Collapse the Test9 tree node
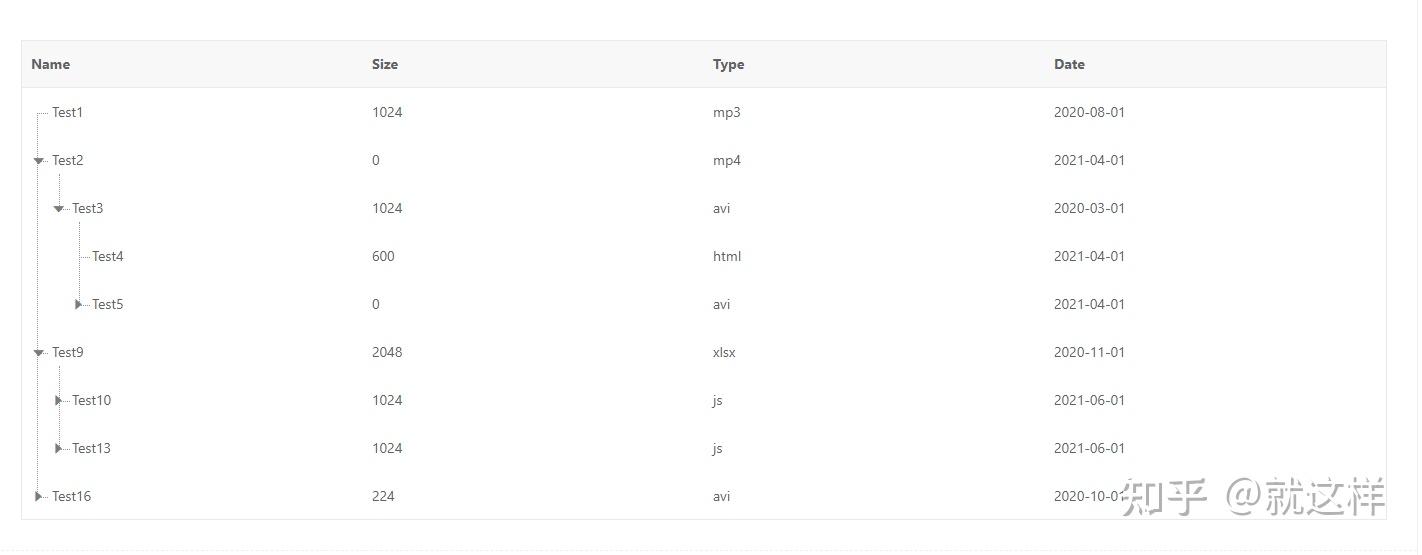Image resolution: width=1422 pixels, height=555 pixels. [38, 352]
